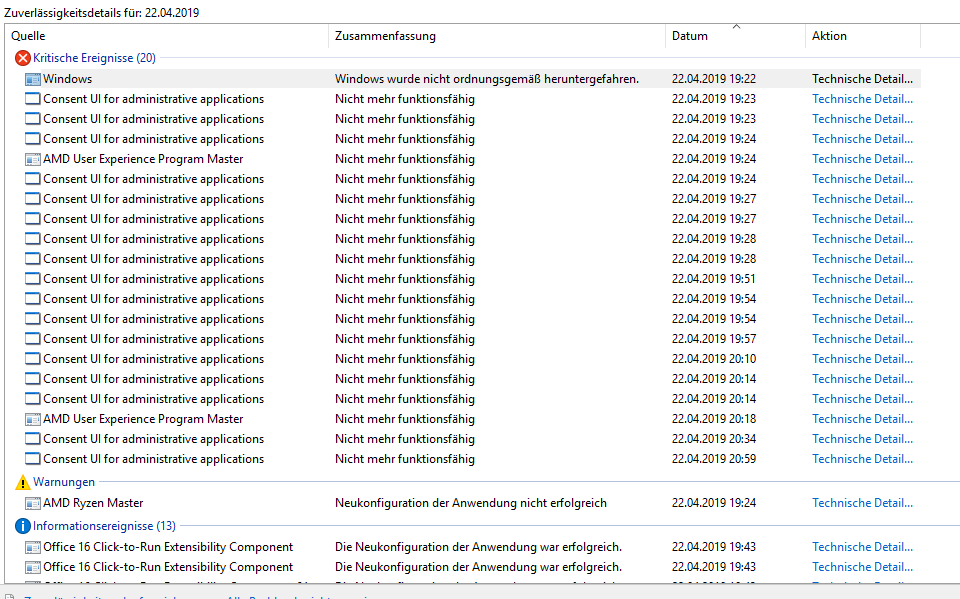Select Consent UI source text dated 20:59
960x599 pixels.
coord(154,459)
